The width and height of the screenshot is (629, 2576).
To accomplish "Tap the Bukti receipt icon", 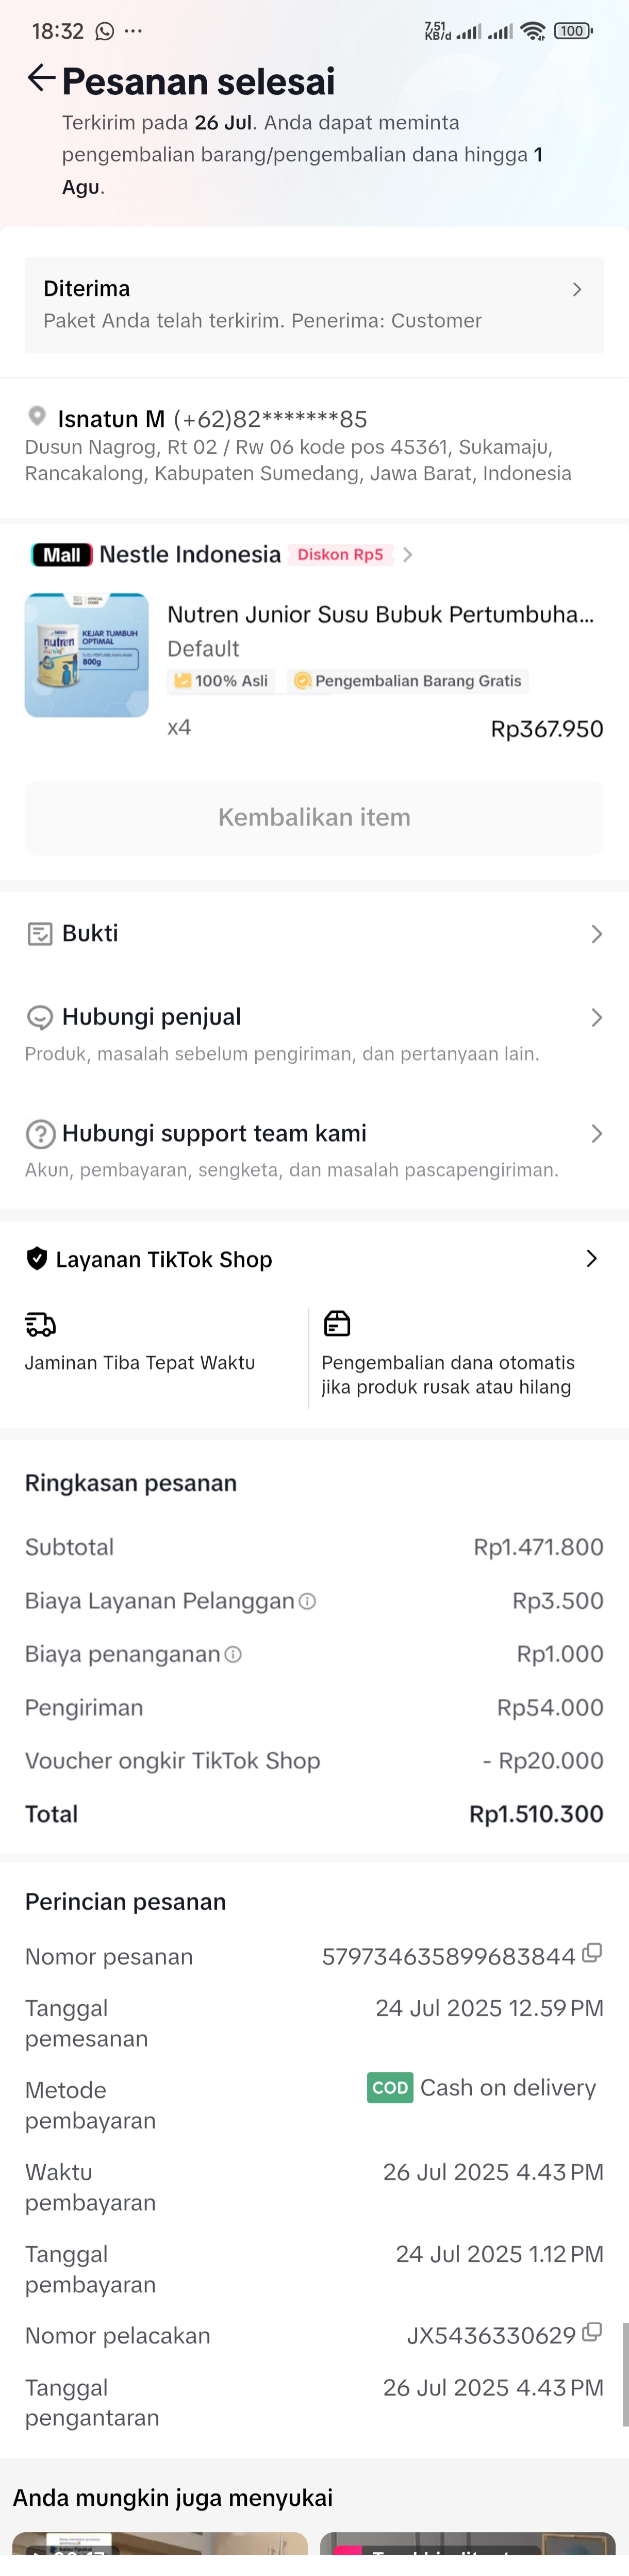I will coord(40,934).
